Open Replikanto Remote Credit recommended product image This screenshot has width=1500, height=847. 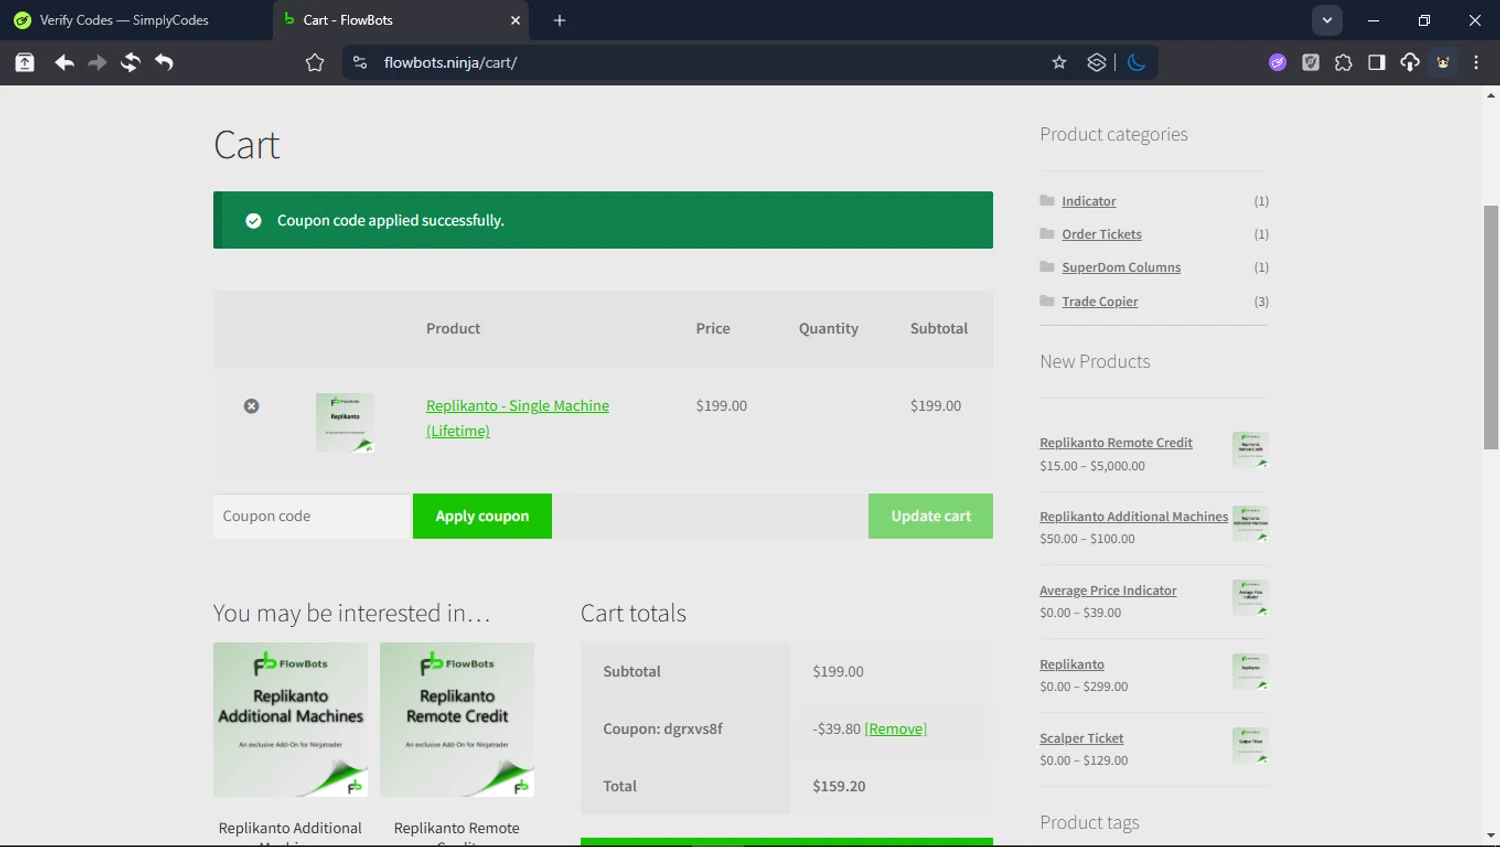coord(457,720)
